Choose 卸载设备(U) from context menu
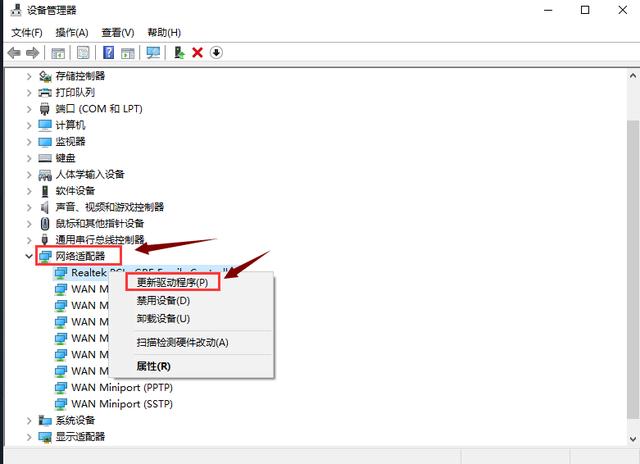The image size is (640, 464). 163,319
